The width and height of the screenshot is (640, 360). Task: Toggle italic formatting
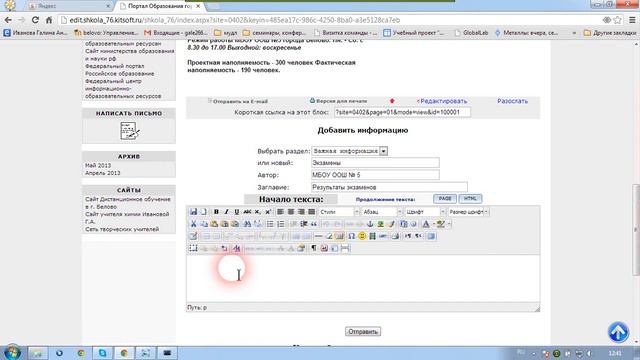click(227, 212)
